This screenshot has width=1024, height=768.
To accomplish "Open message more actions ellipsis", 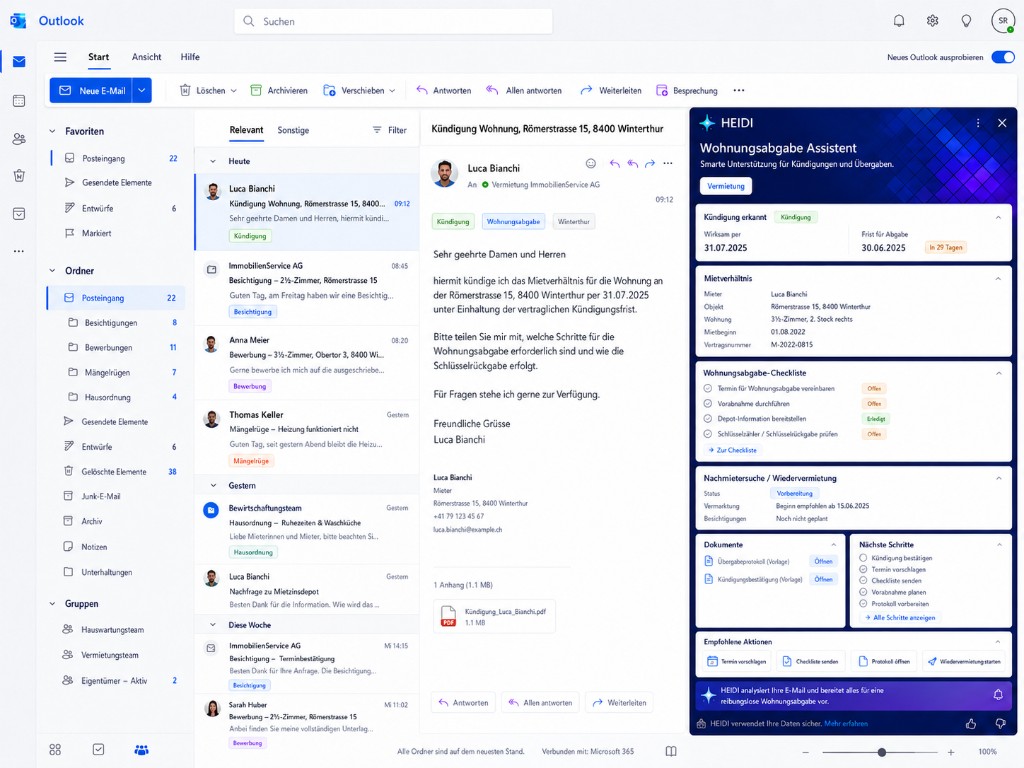I will (x=667, y=163).
